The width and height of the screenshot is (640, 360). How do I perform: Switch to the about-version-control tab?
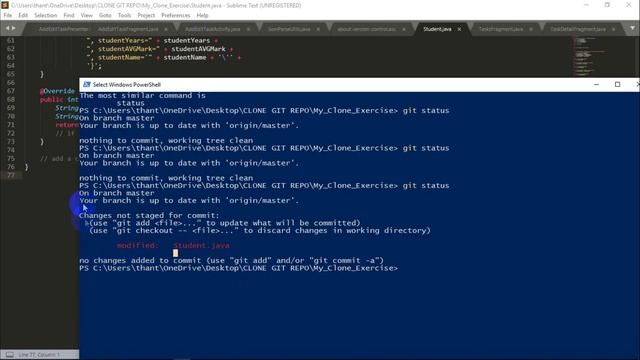[x=367, y=29]
